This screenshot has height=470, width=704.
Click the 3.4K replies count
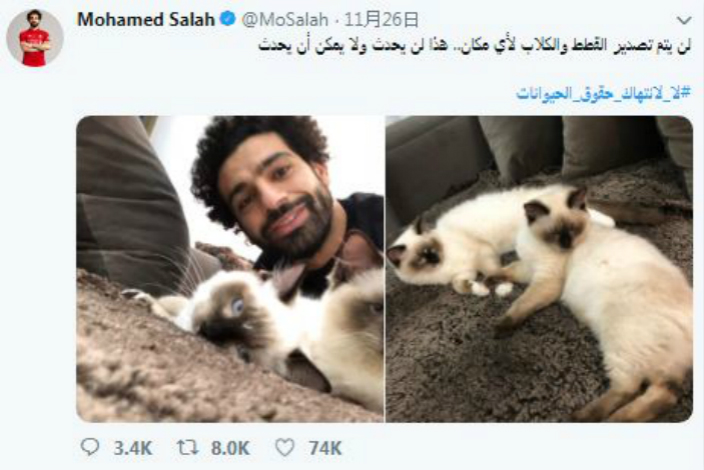coord(133,448)
